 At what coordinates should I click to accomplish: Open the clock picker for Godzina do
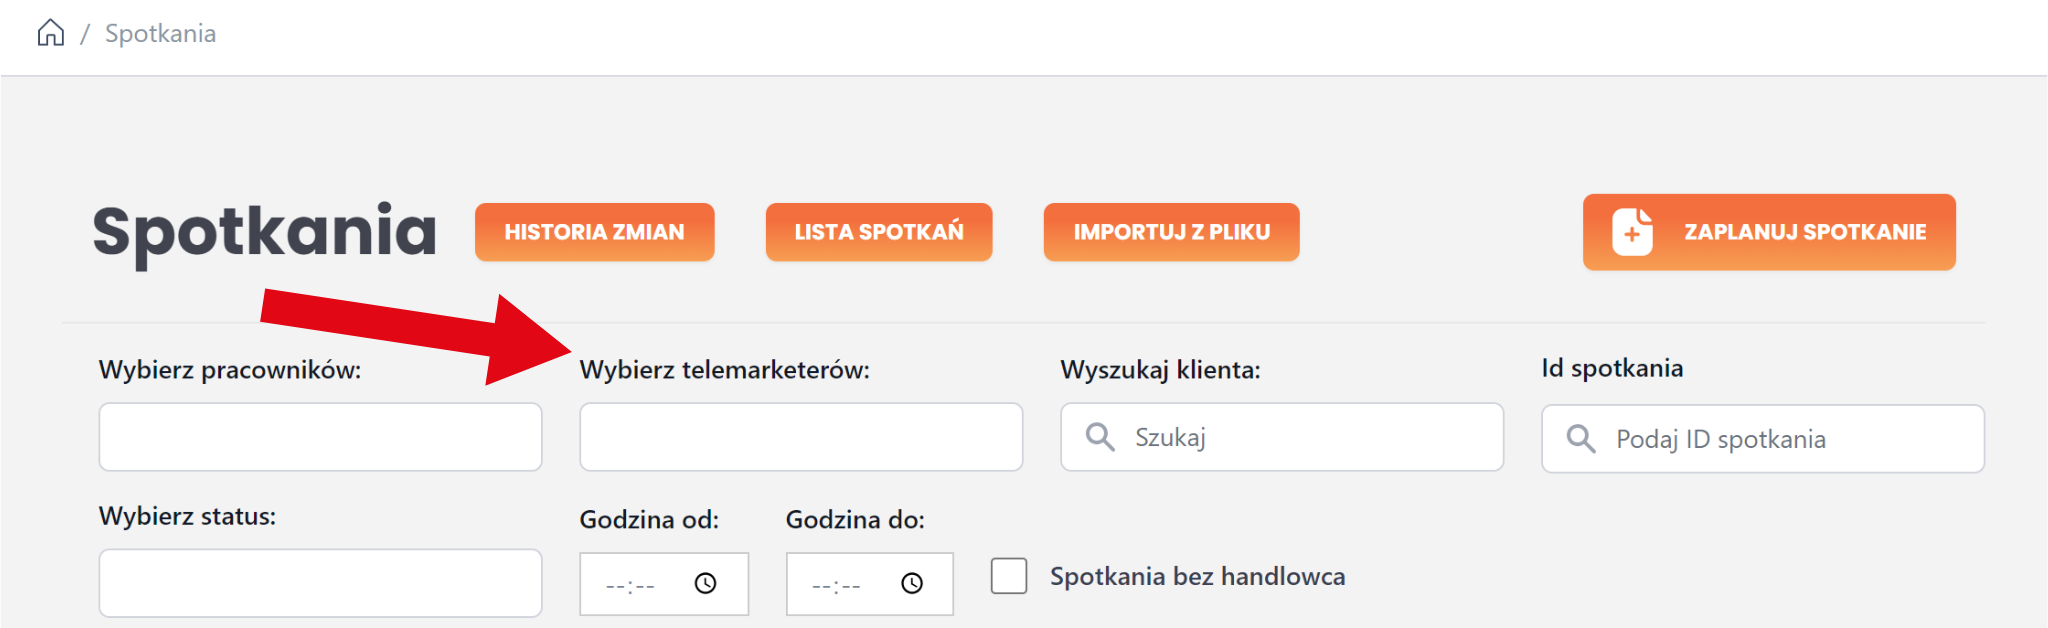pos(912,583)
